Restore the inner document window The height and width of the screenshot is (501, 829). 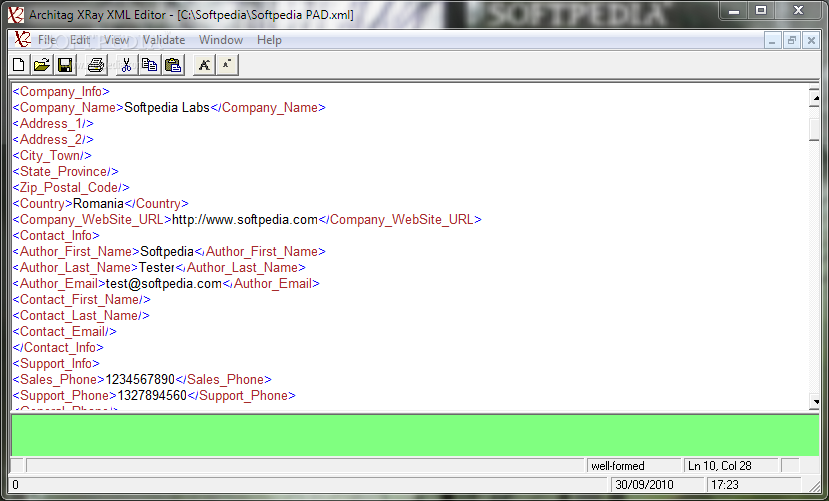click(x=791, y=41)
